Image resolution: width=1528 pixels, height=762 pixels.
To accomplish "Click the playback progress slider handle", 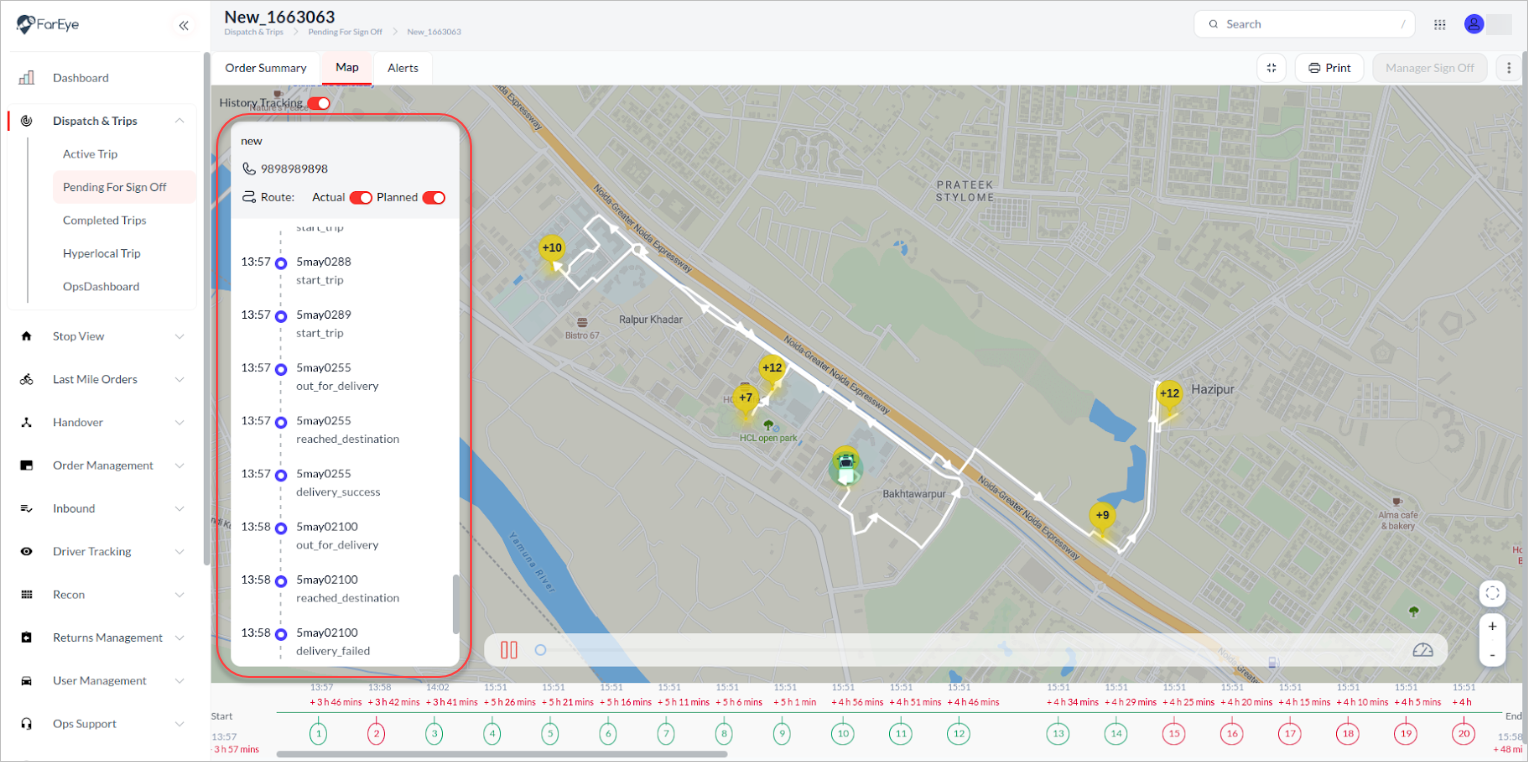I will 540,650.
